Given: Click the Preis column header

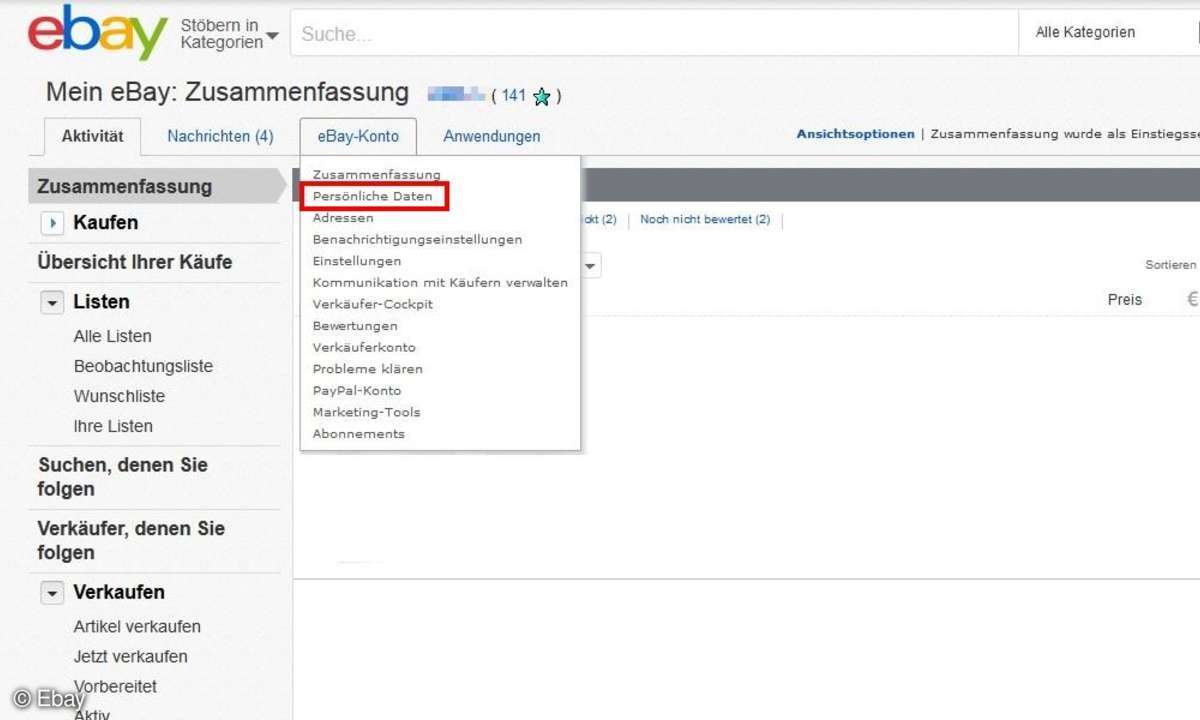Looking at the screenshot, I should point(1125,299).
